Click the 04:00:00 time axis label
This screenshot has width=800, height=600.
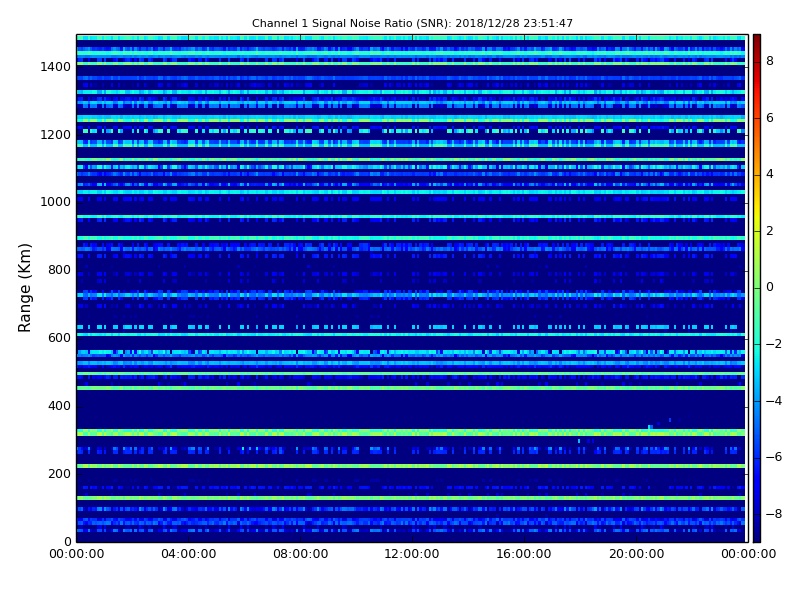(x=188, y=554)
